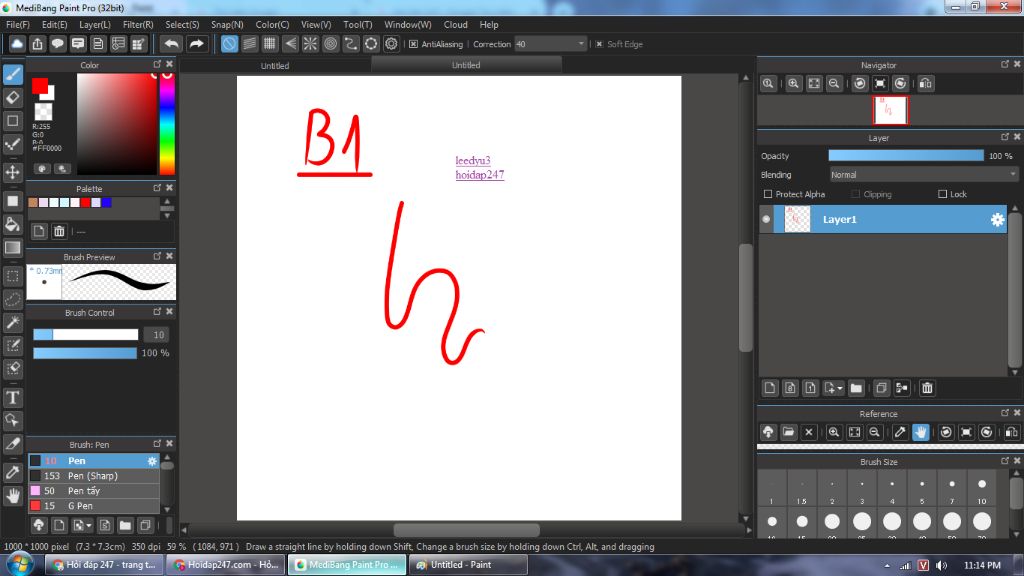Select the Brush tool in left toolbar
1024x576 pixels.
[12, 74]
